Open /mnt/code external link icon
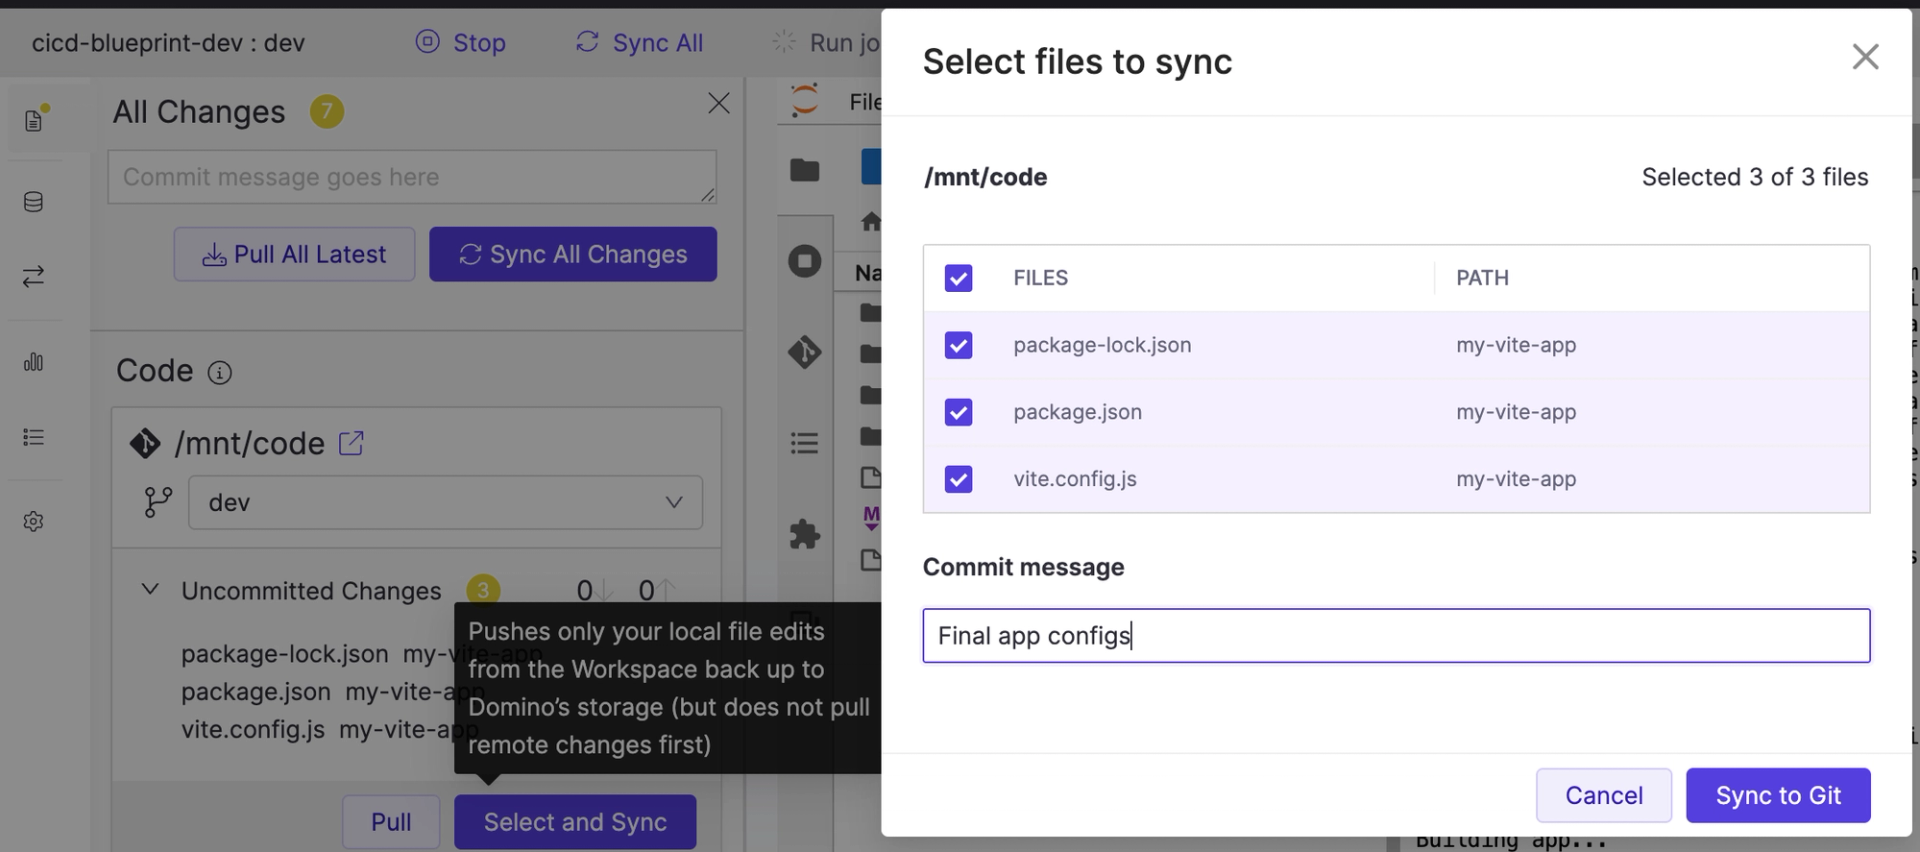Screen dimensions: 1920x852 coord(351,443)
